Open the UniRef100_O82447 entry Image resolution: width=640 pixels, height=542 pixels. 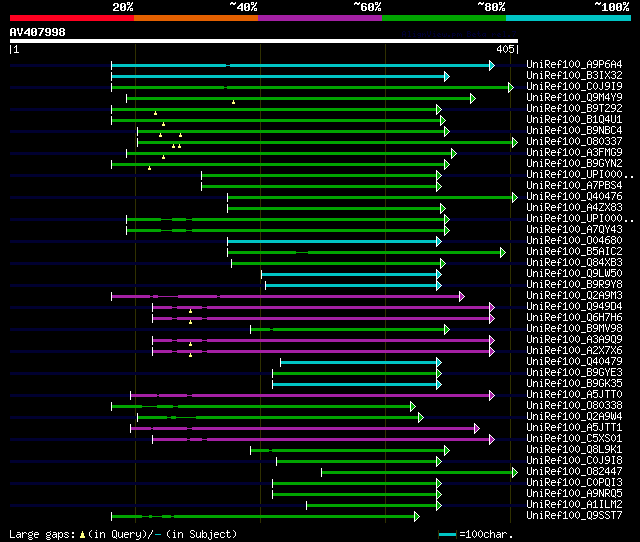574,472
